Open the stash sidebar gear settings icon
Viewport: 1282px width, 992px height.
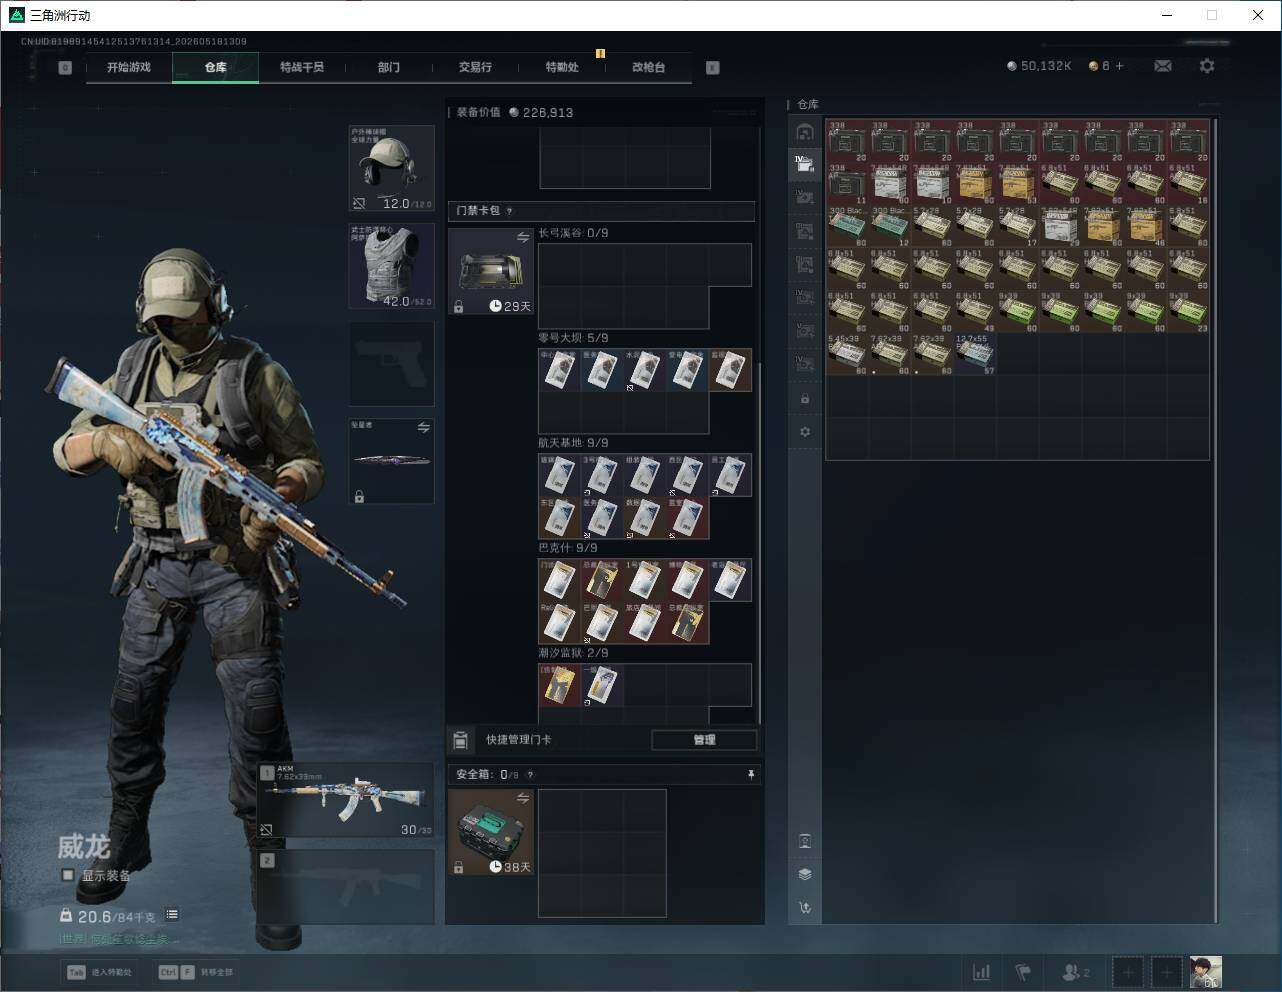805,432
